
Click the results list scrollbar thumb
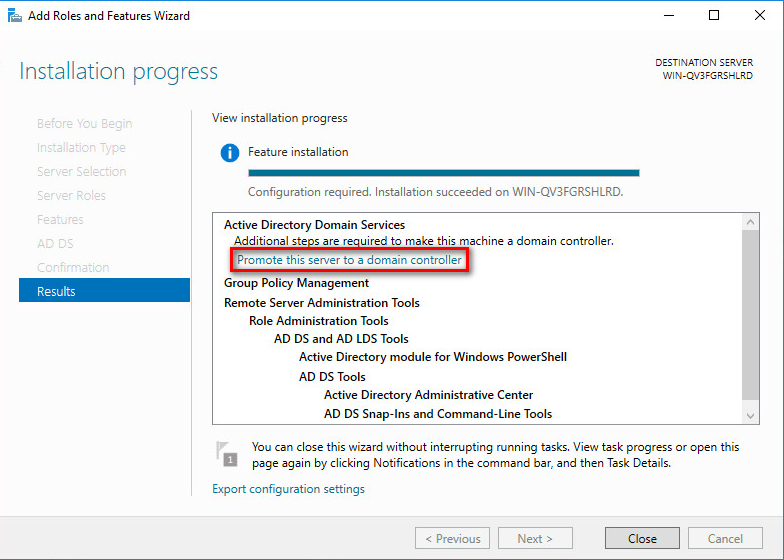[x=750, y=314]
